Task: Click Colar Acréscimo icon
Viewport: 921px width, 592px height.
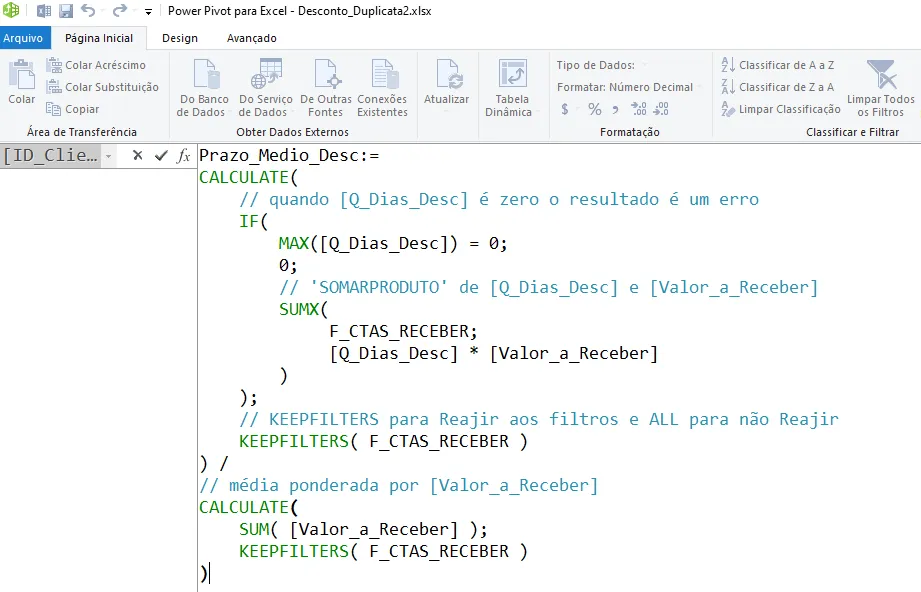Action: tap(54, 65)
